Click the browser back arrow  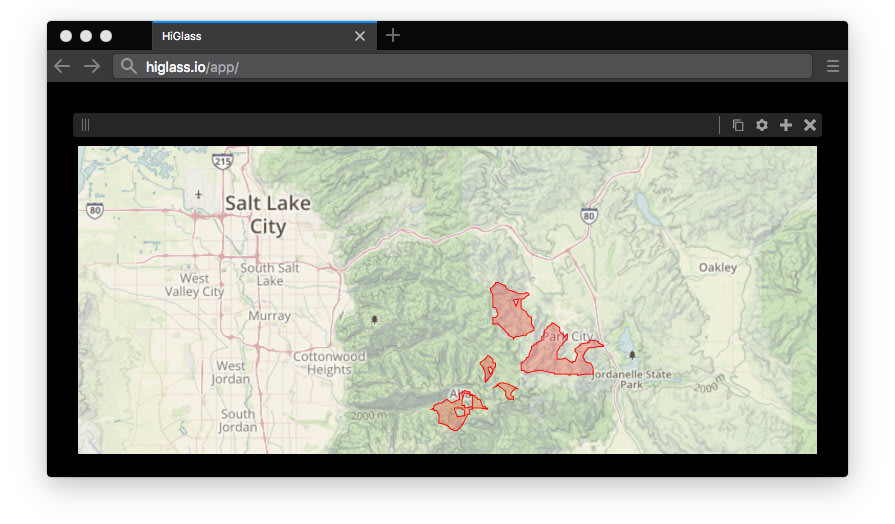[62, 67]
